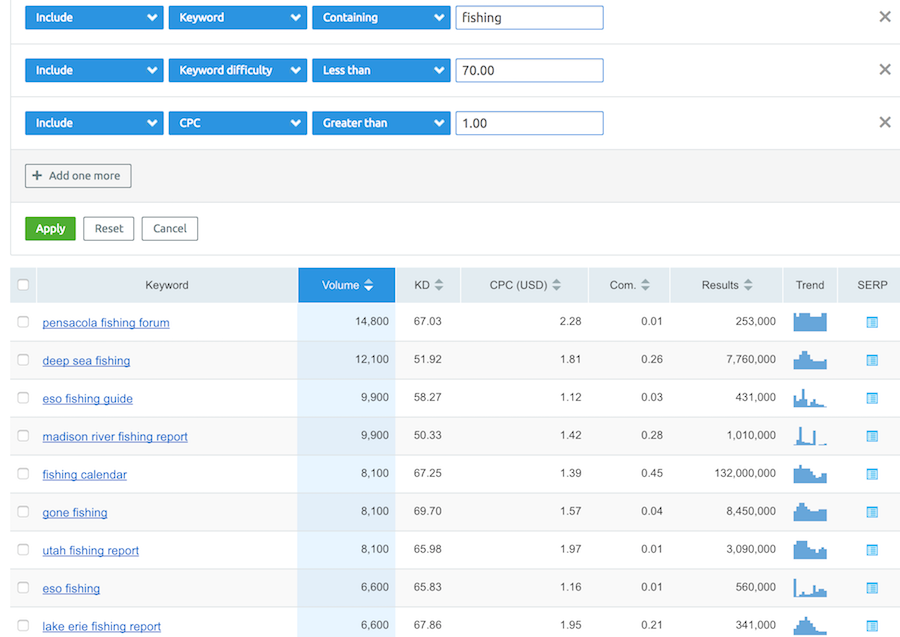900x637 pixels.
Task: Check the madison river fishing report row
Action: pos(23,435)
